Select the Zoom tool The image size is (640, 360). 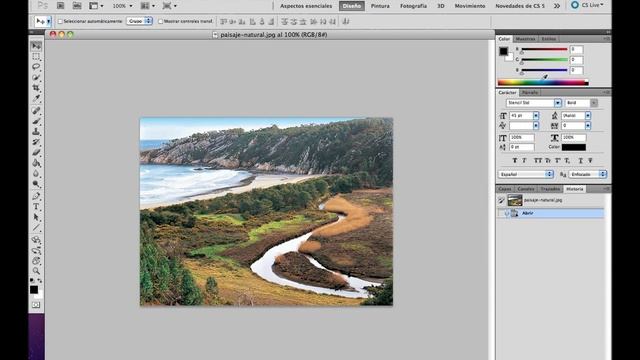[x=36, y=271]
